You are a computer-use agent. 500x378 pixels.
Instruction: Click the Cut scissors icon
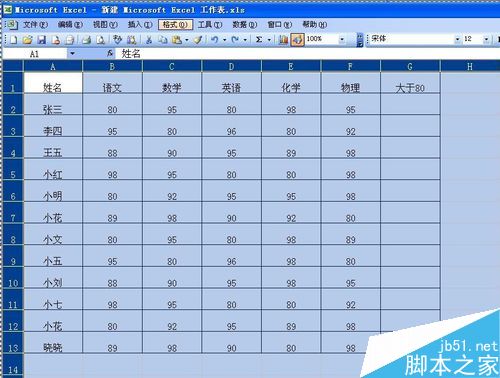click(149, 40)
